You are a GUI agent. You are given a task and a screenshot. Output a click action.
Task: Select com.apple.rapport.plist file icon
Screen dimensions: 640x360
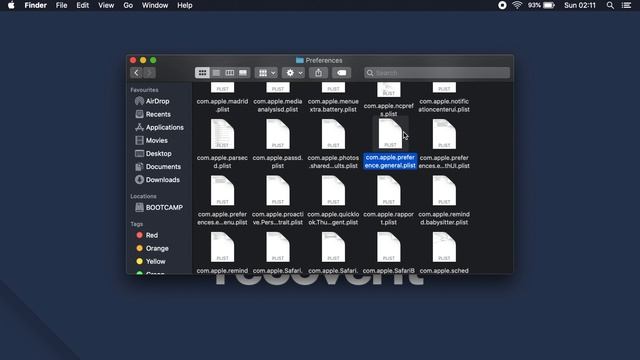[x=389, y=191]
